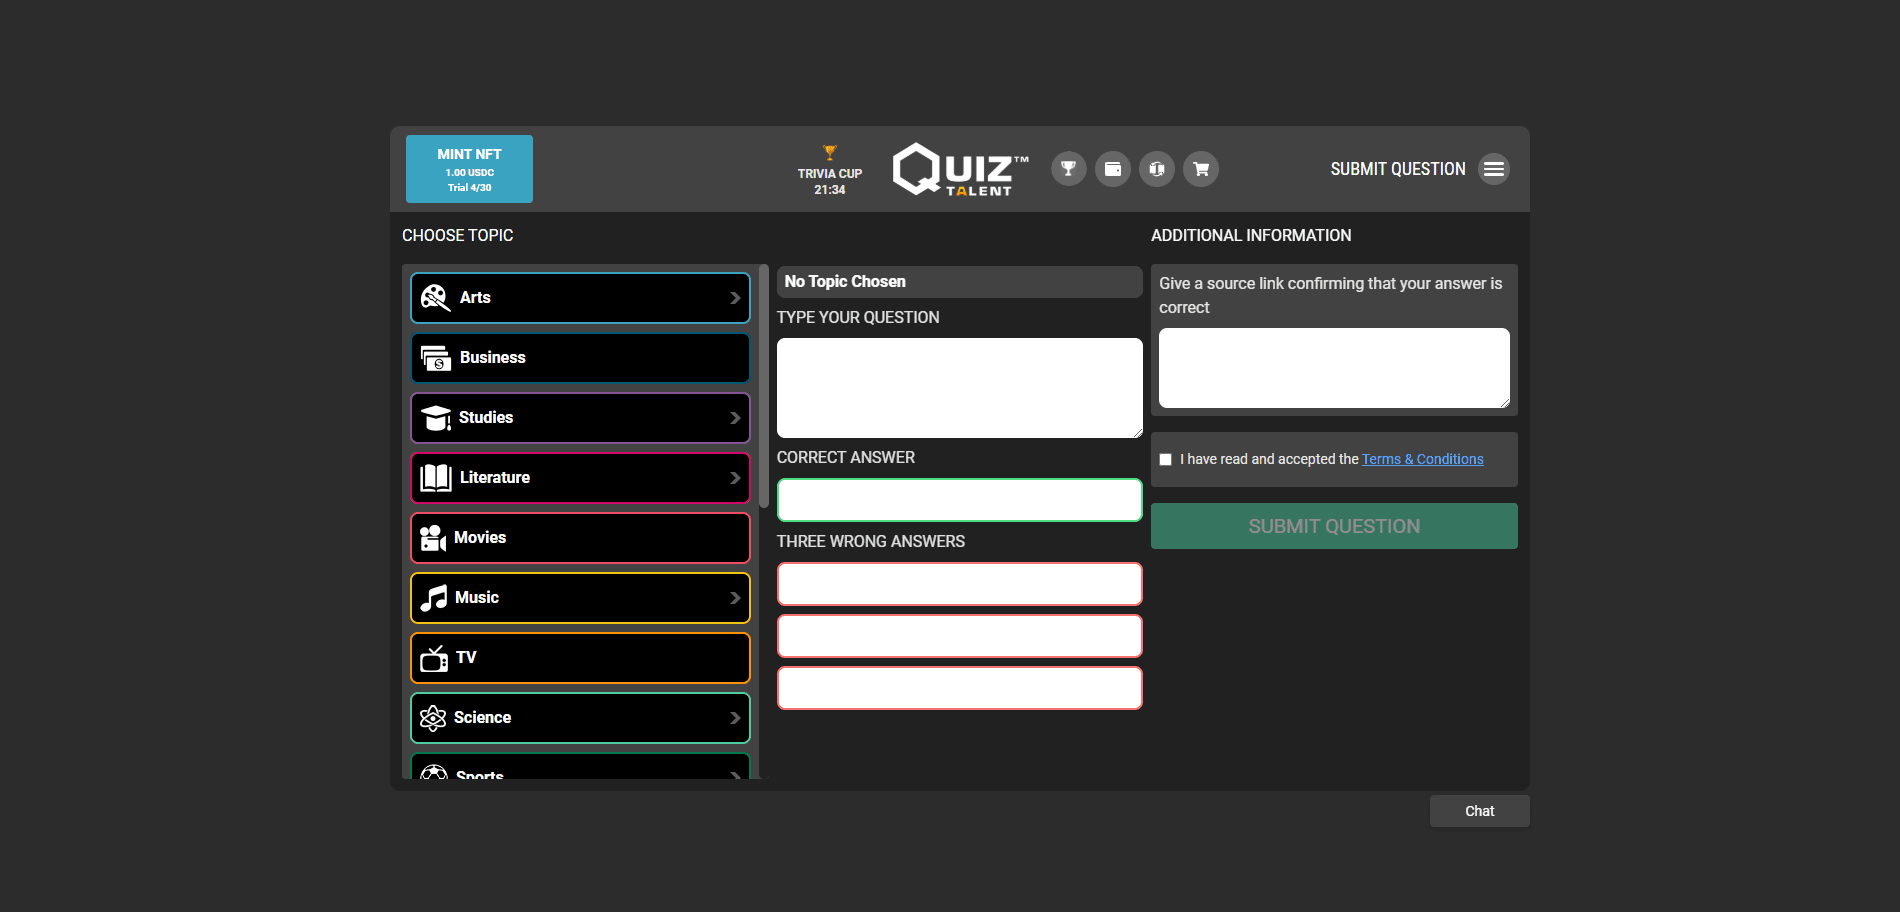Click the second wrong answer field
Screen dimensions: 1900x912
960,636
